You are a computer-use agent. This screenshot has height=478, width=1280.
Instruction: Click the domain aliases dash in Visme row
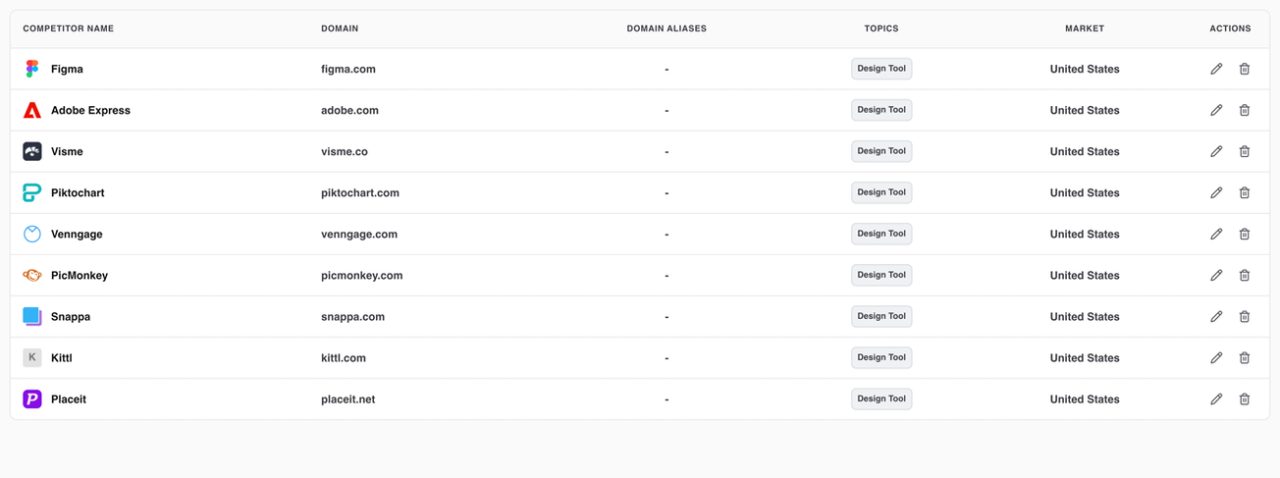pyautogui.click(x=667, y=152)
